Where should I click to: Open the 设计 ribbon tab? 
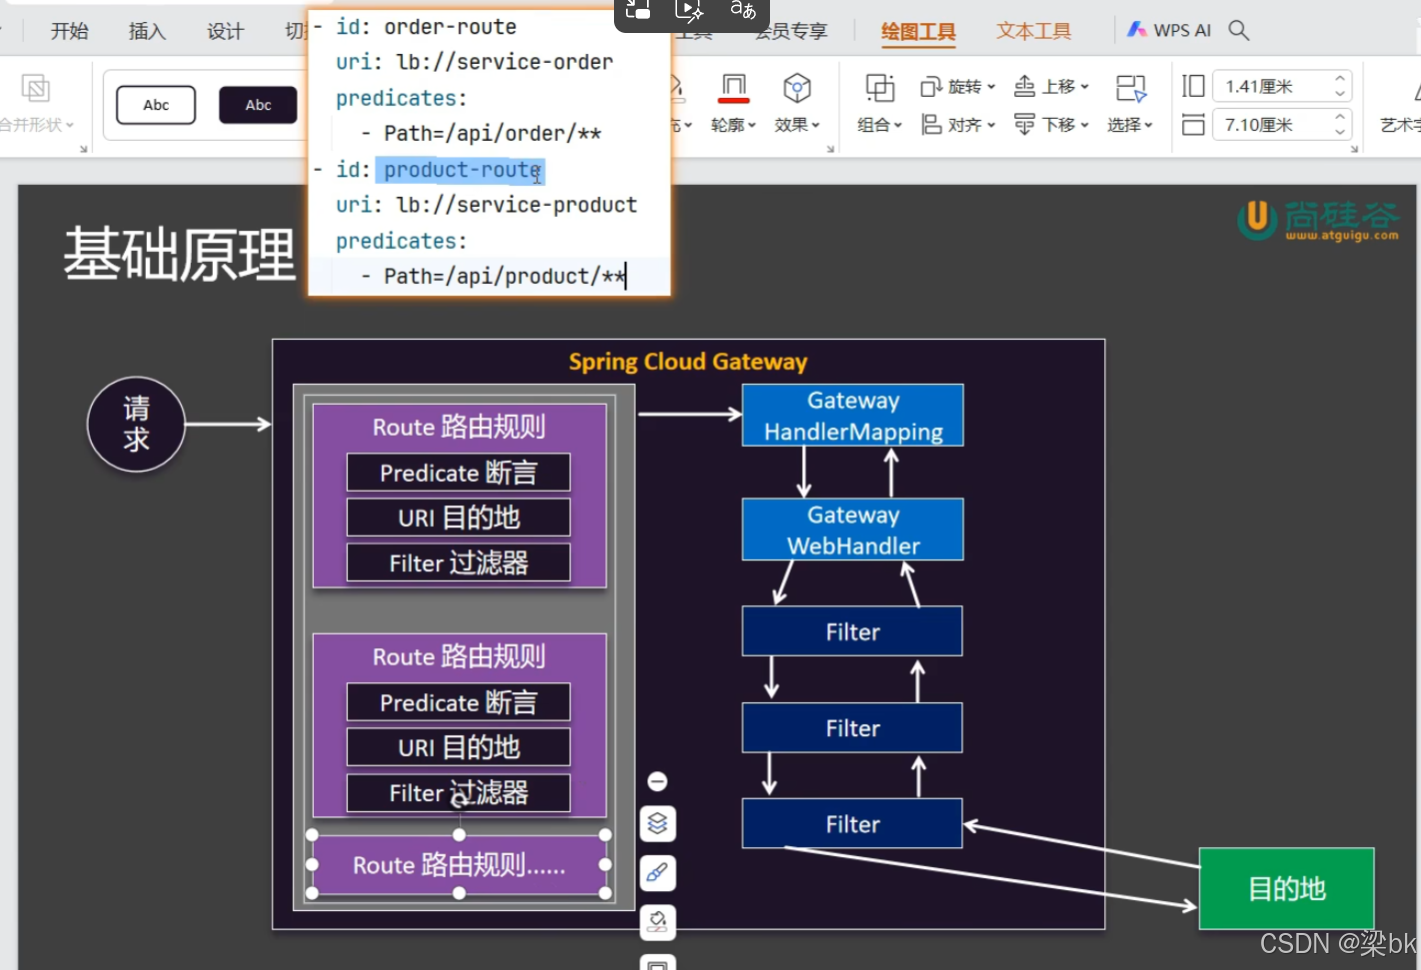click(225, 31)
